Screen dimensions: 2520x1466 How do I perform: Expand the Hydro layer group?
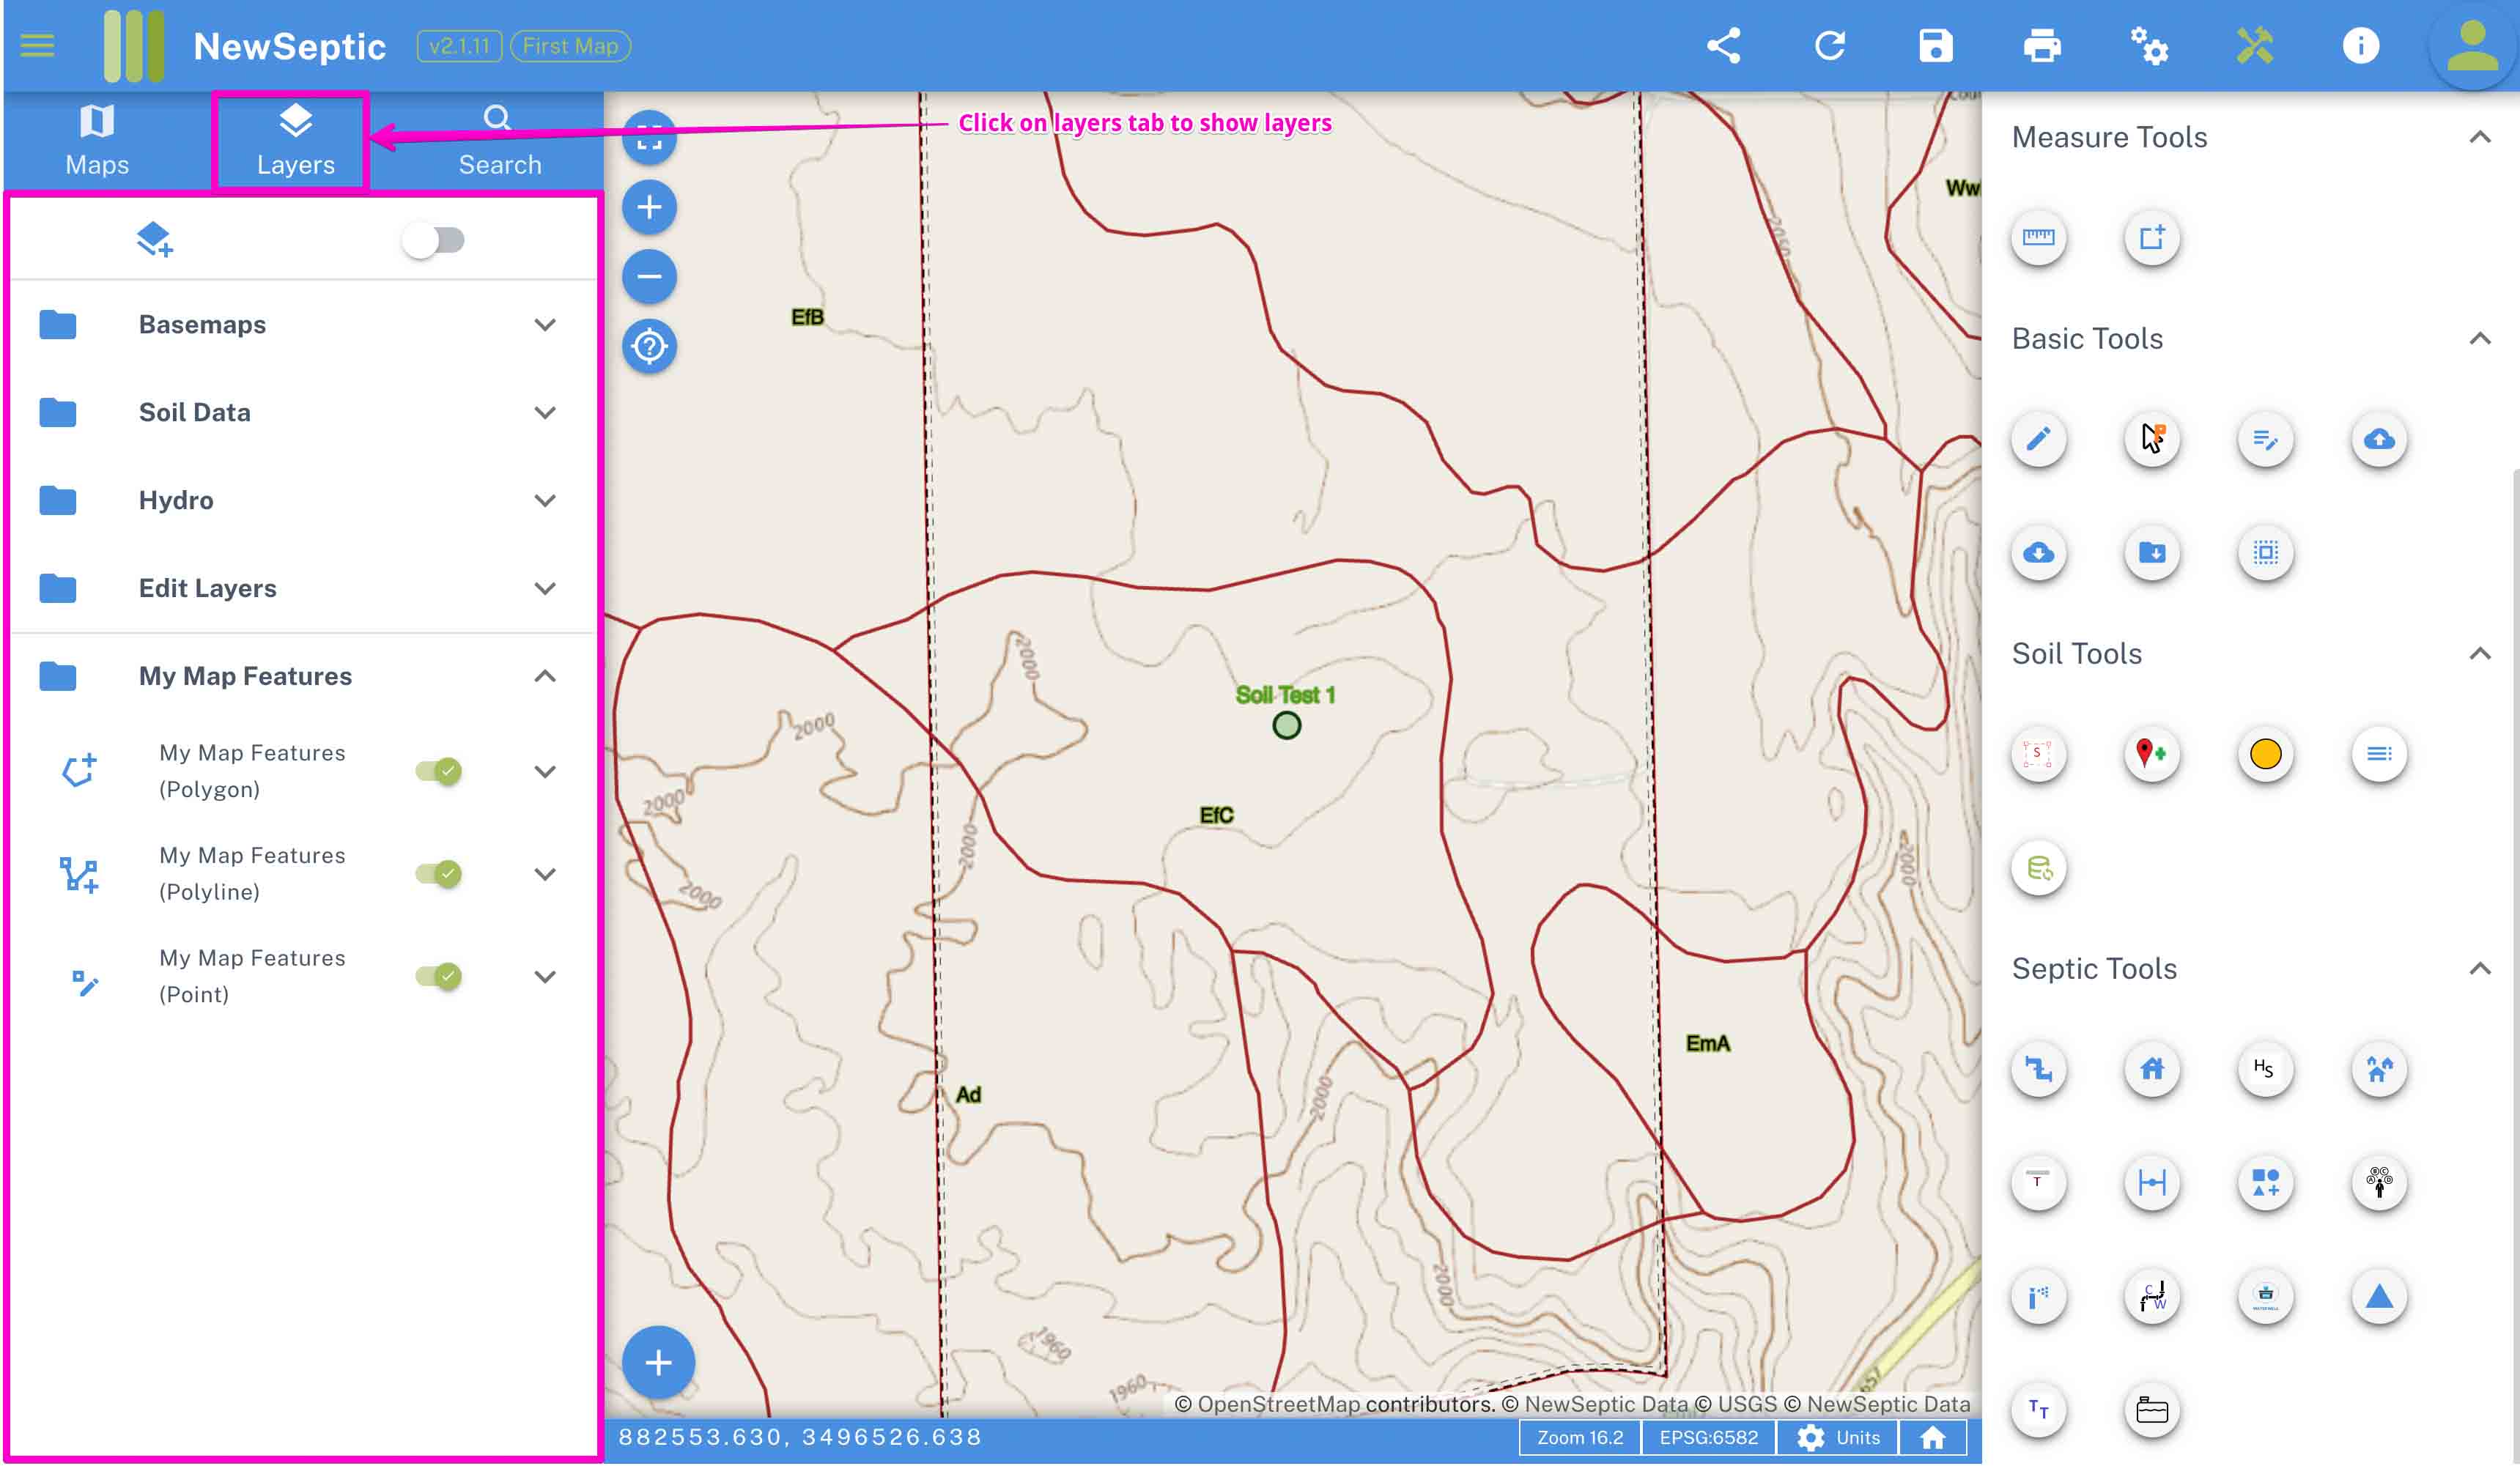coord(544,501)
